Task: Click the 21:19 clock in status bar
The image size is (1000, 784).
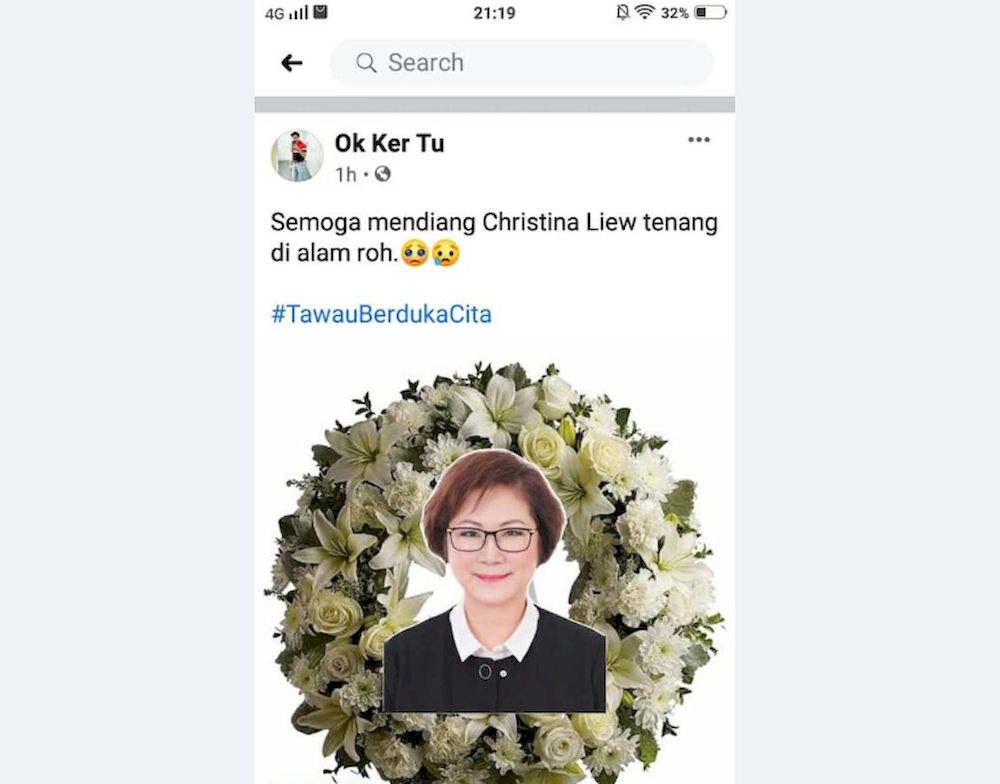Action: 494,13
